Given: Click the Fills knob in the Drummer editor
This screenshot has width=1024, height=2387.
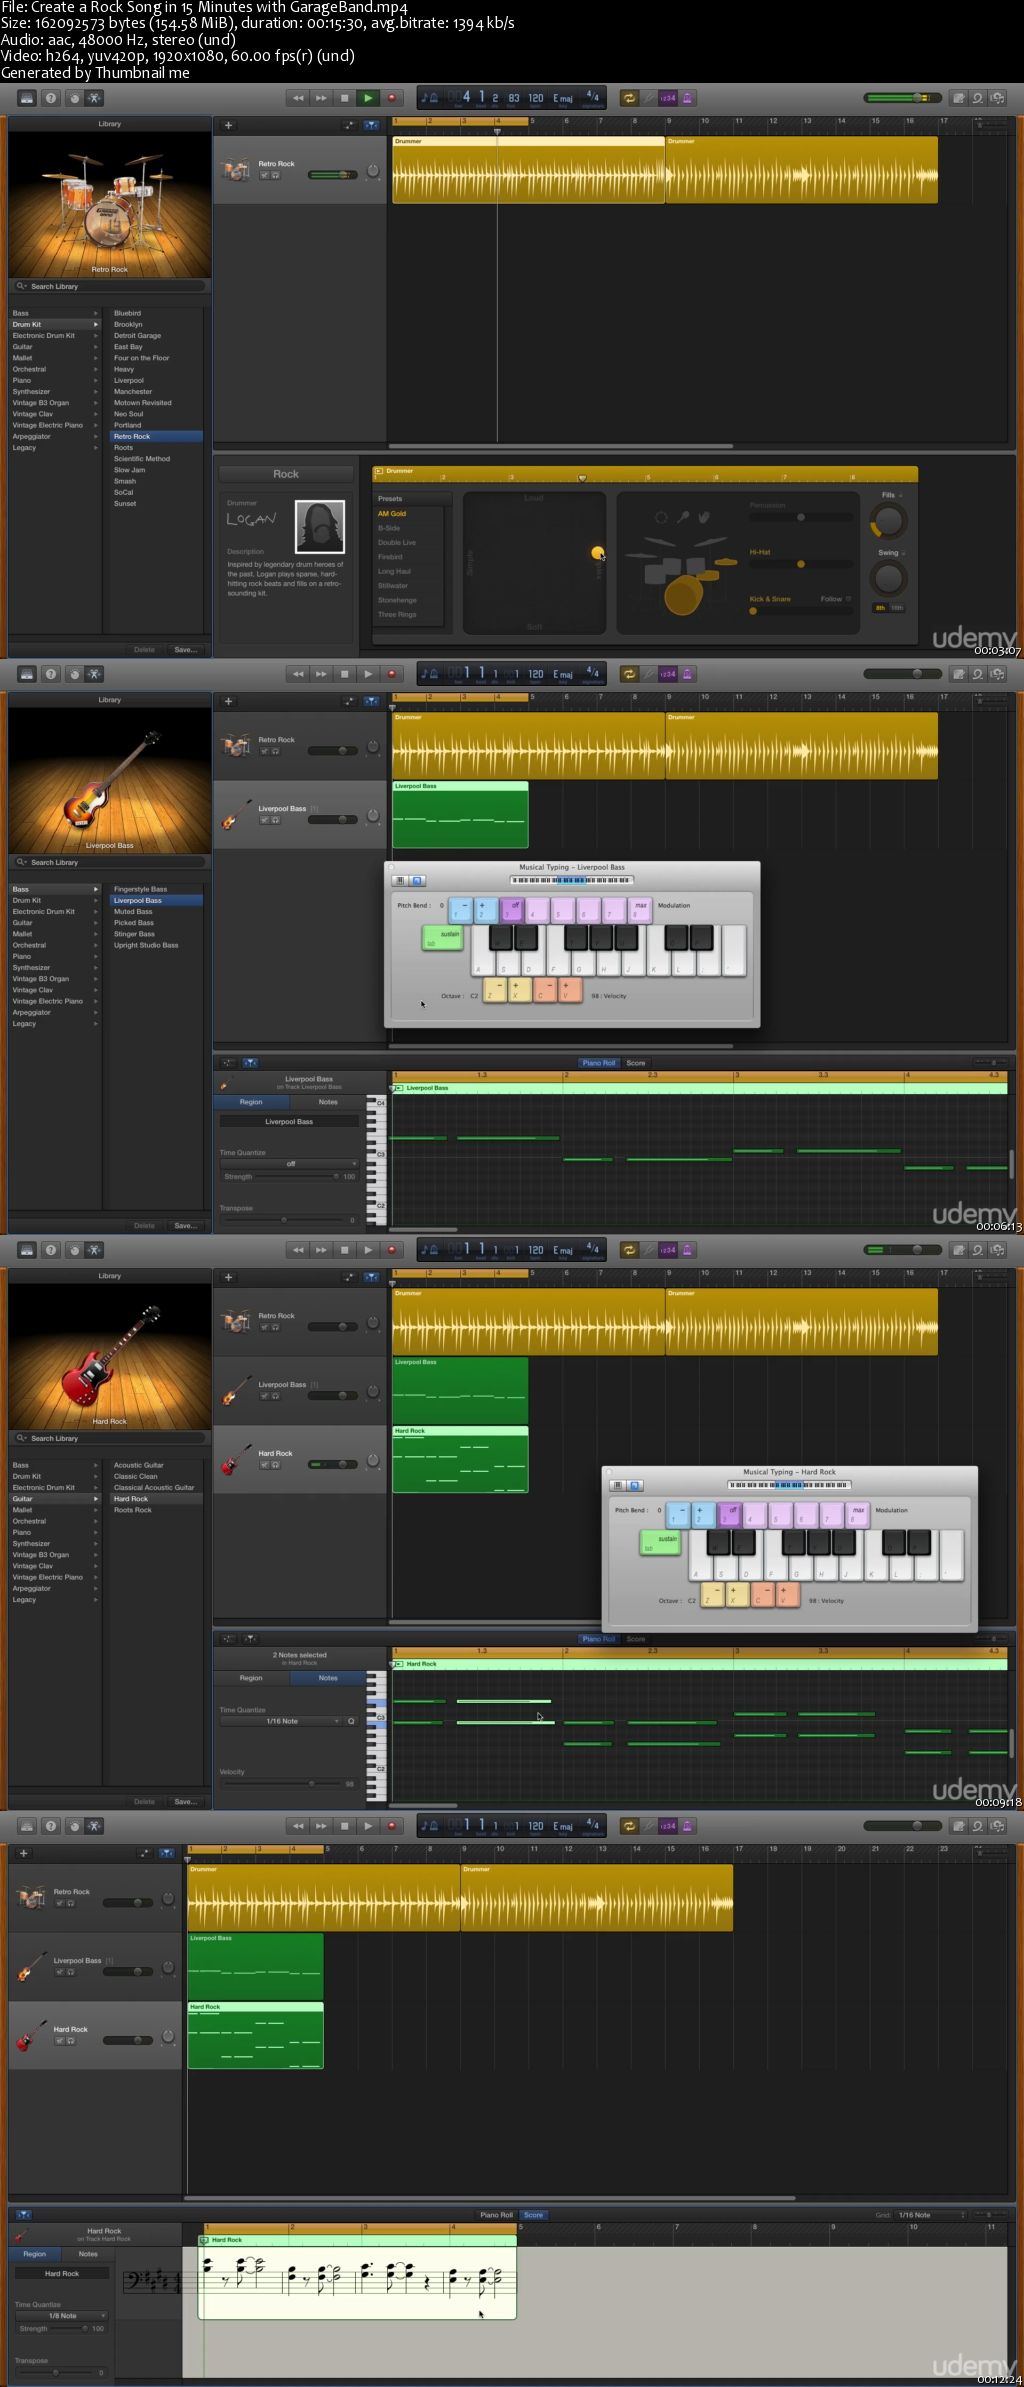Looking at the screenshot, I should pos(888,521).
